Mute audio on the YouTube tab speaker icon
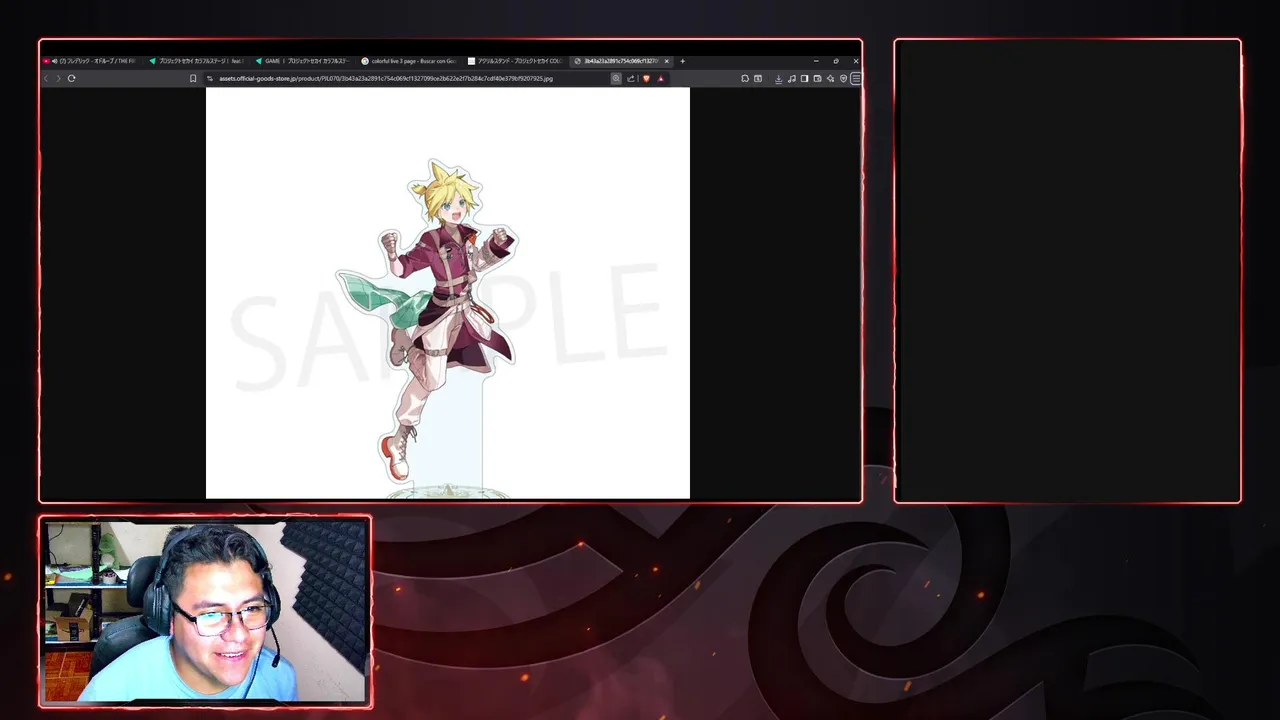 coord(55,61)
